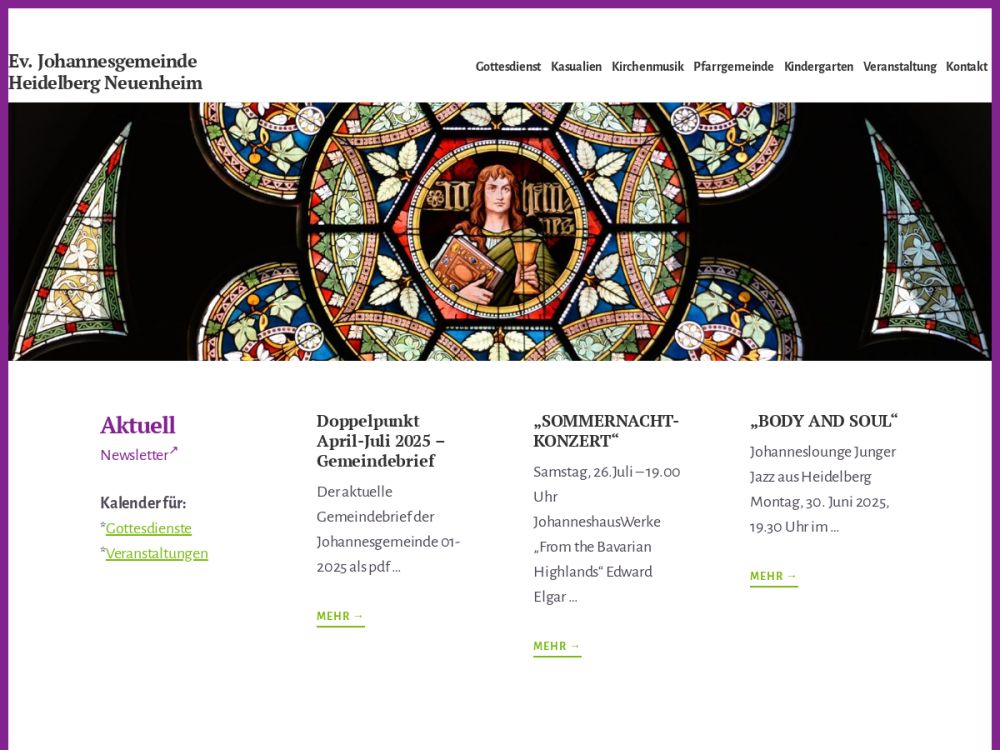The height and width of the screenshot is (750, 1000).
Task: Open the Gottesdienste calendar link
Action: tap(148, 528)
